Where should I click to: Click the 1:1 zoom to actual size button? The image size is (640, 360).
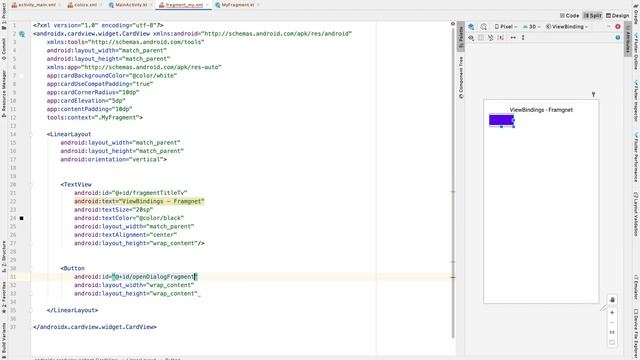point(612,332)
